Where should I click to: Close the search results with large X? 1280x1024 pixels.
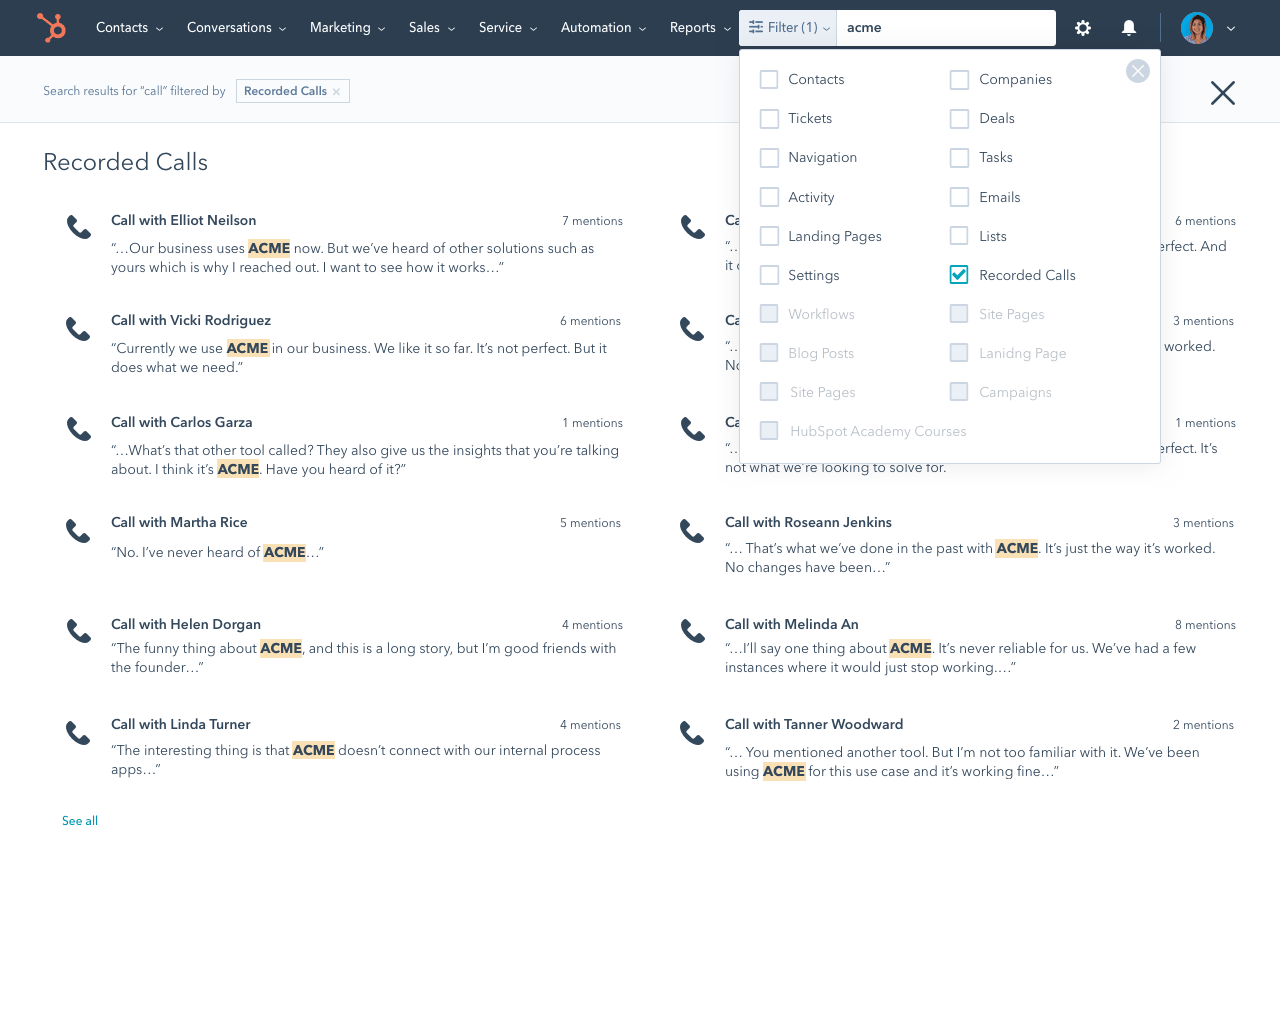click(1223, 93)
